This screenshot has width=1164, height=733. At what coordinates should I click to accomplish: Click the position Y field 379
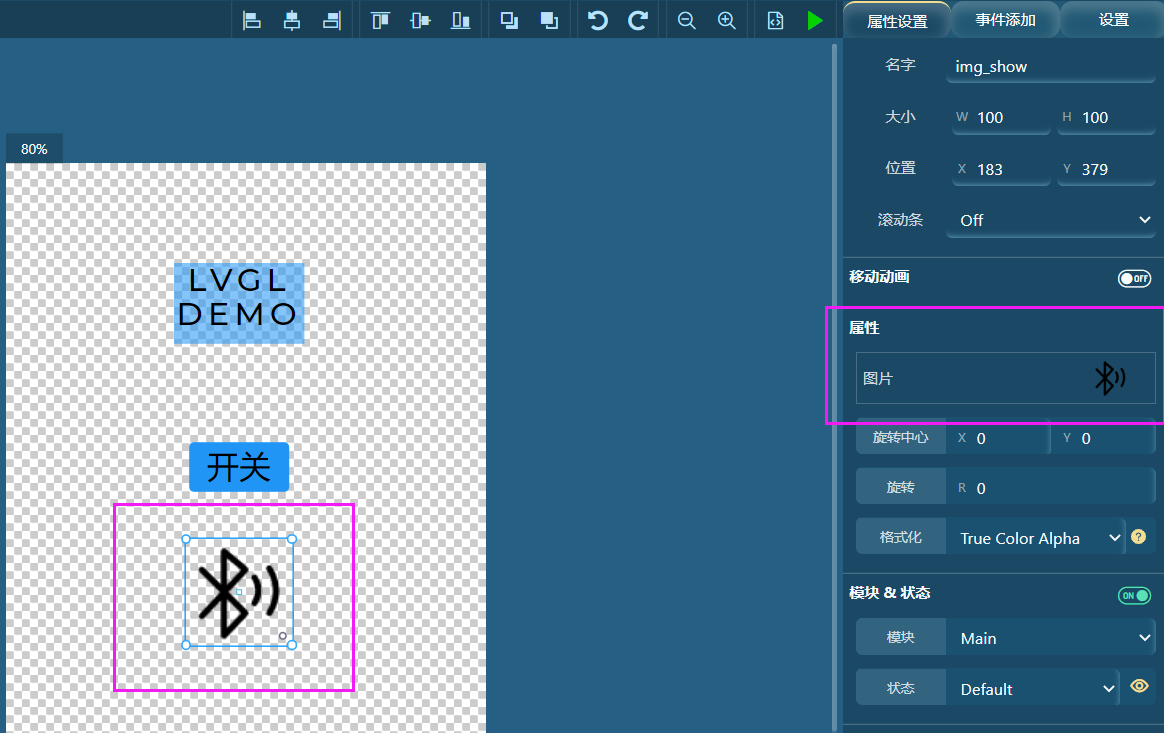click(x=1106, y=169)
